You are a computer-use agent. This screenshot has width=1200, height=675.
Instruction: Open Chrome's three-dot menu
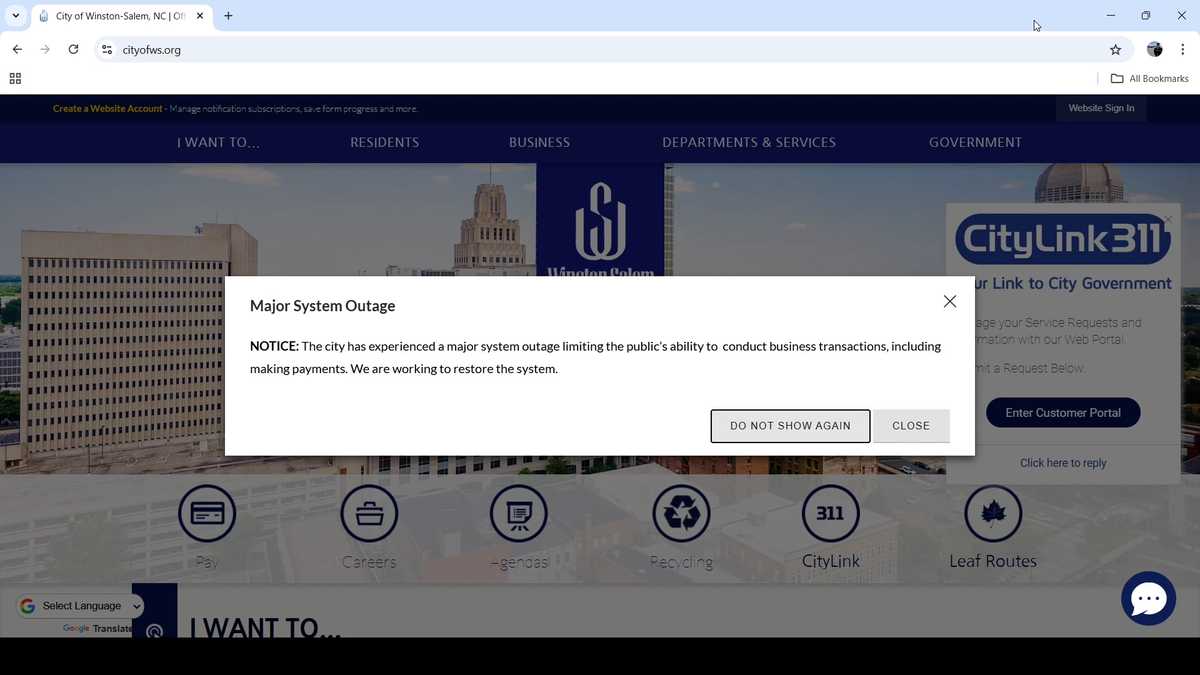tap(1182, 50)
